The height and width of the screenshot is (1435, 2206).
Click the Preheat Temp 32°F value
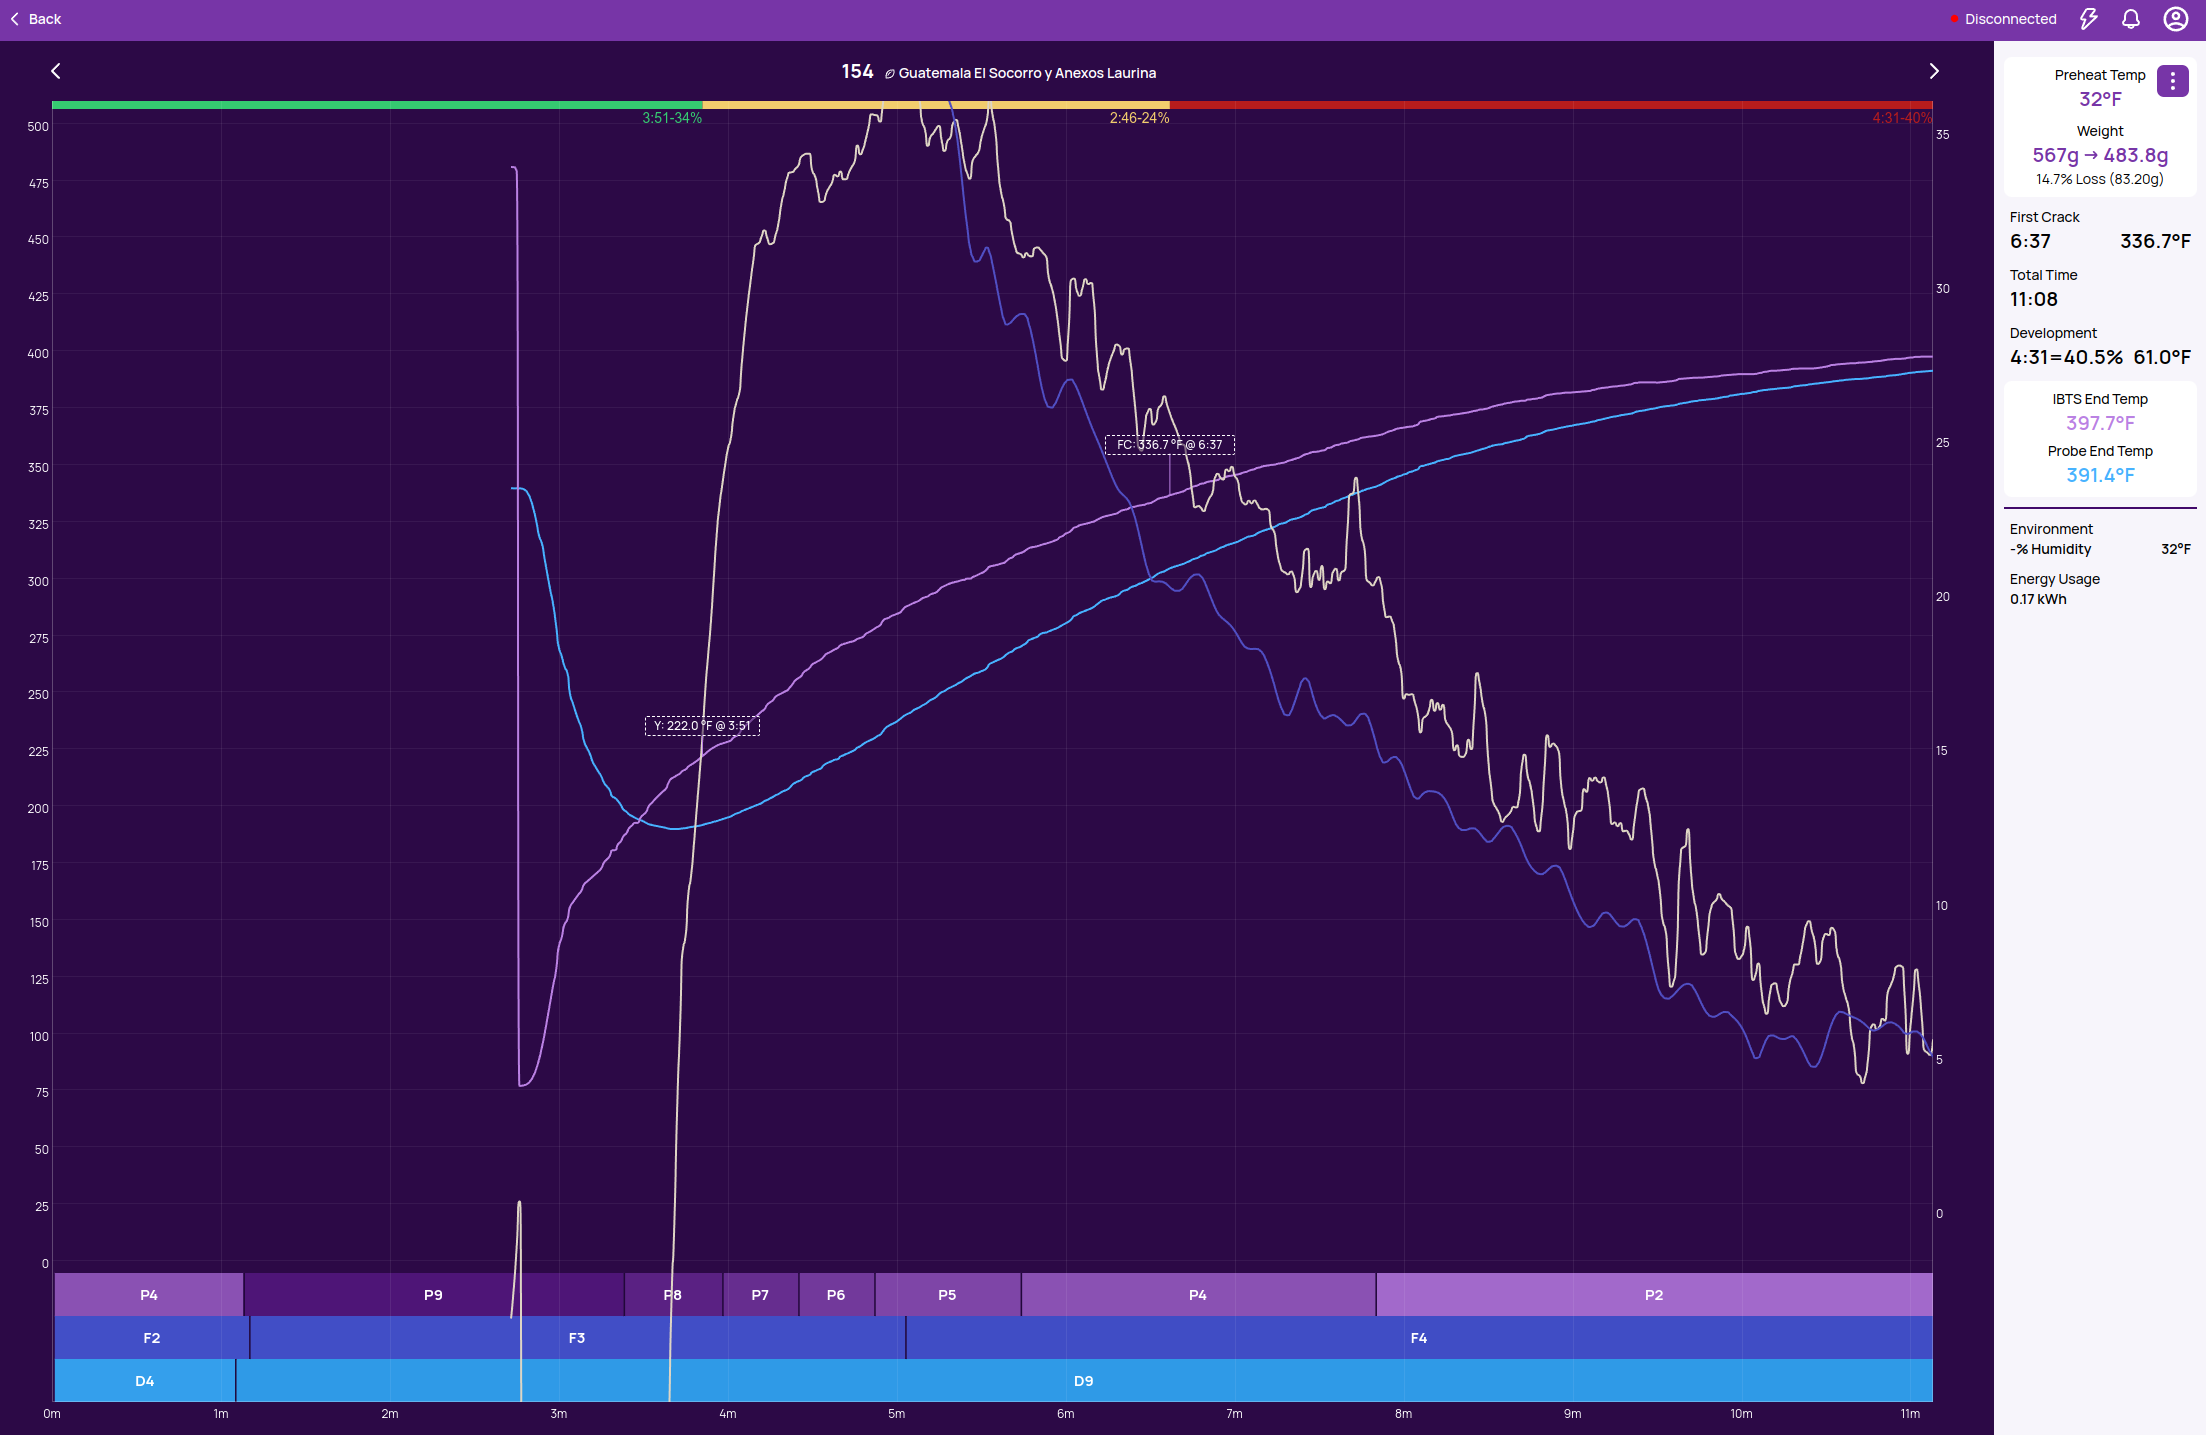2100,99
